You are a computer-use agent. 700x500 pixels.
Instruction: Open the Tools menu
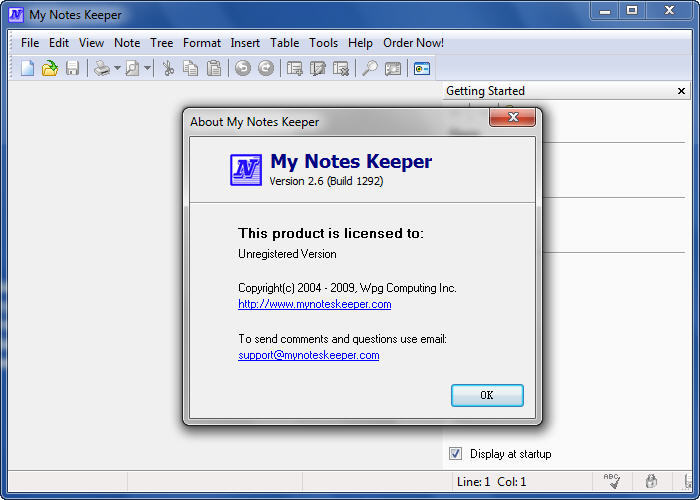pos(323,43)
